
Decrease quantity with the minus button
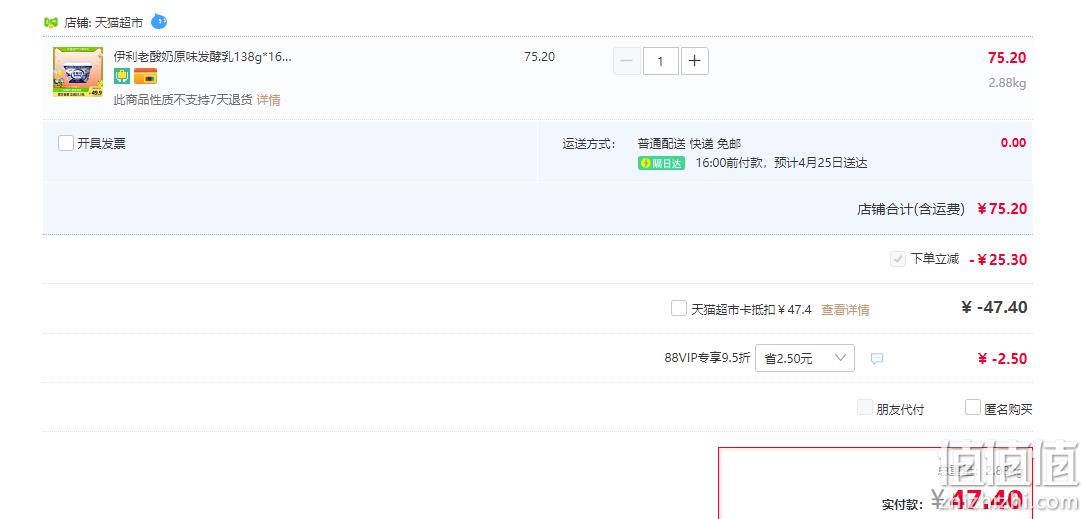coord(627,61)
